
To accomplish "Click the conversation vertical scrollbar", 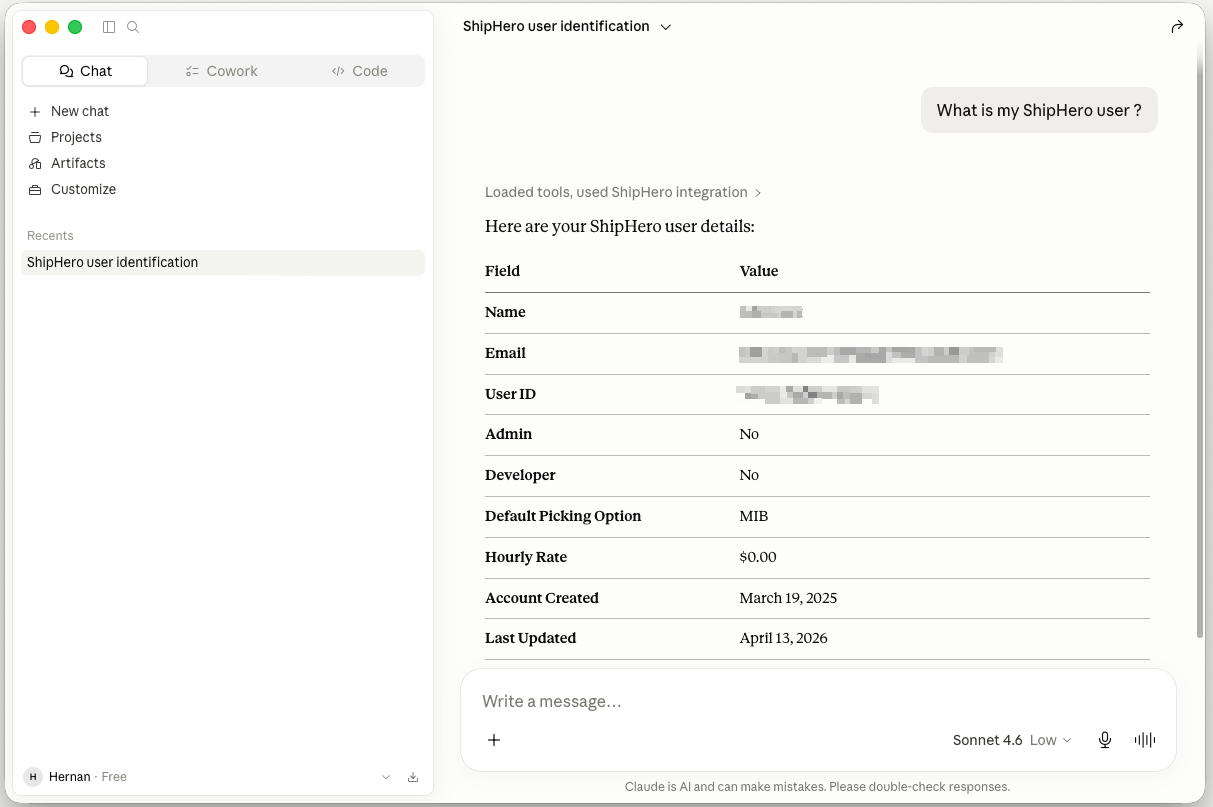I will point(1200,340).
